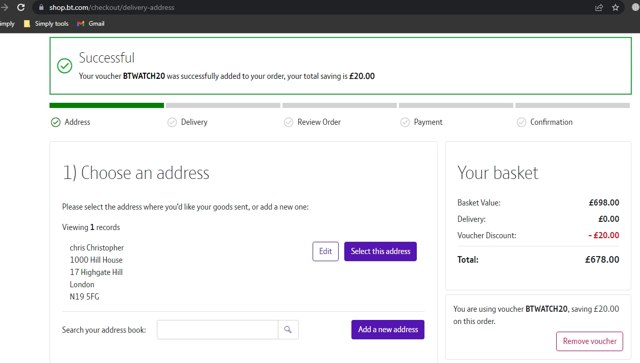This screenshot has height=363, width=640.
Task: Choose Select this address button
Action: (x=380, y=251)
